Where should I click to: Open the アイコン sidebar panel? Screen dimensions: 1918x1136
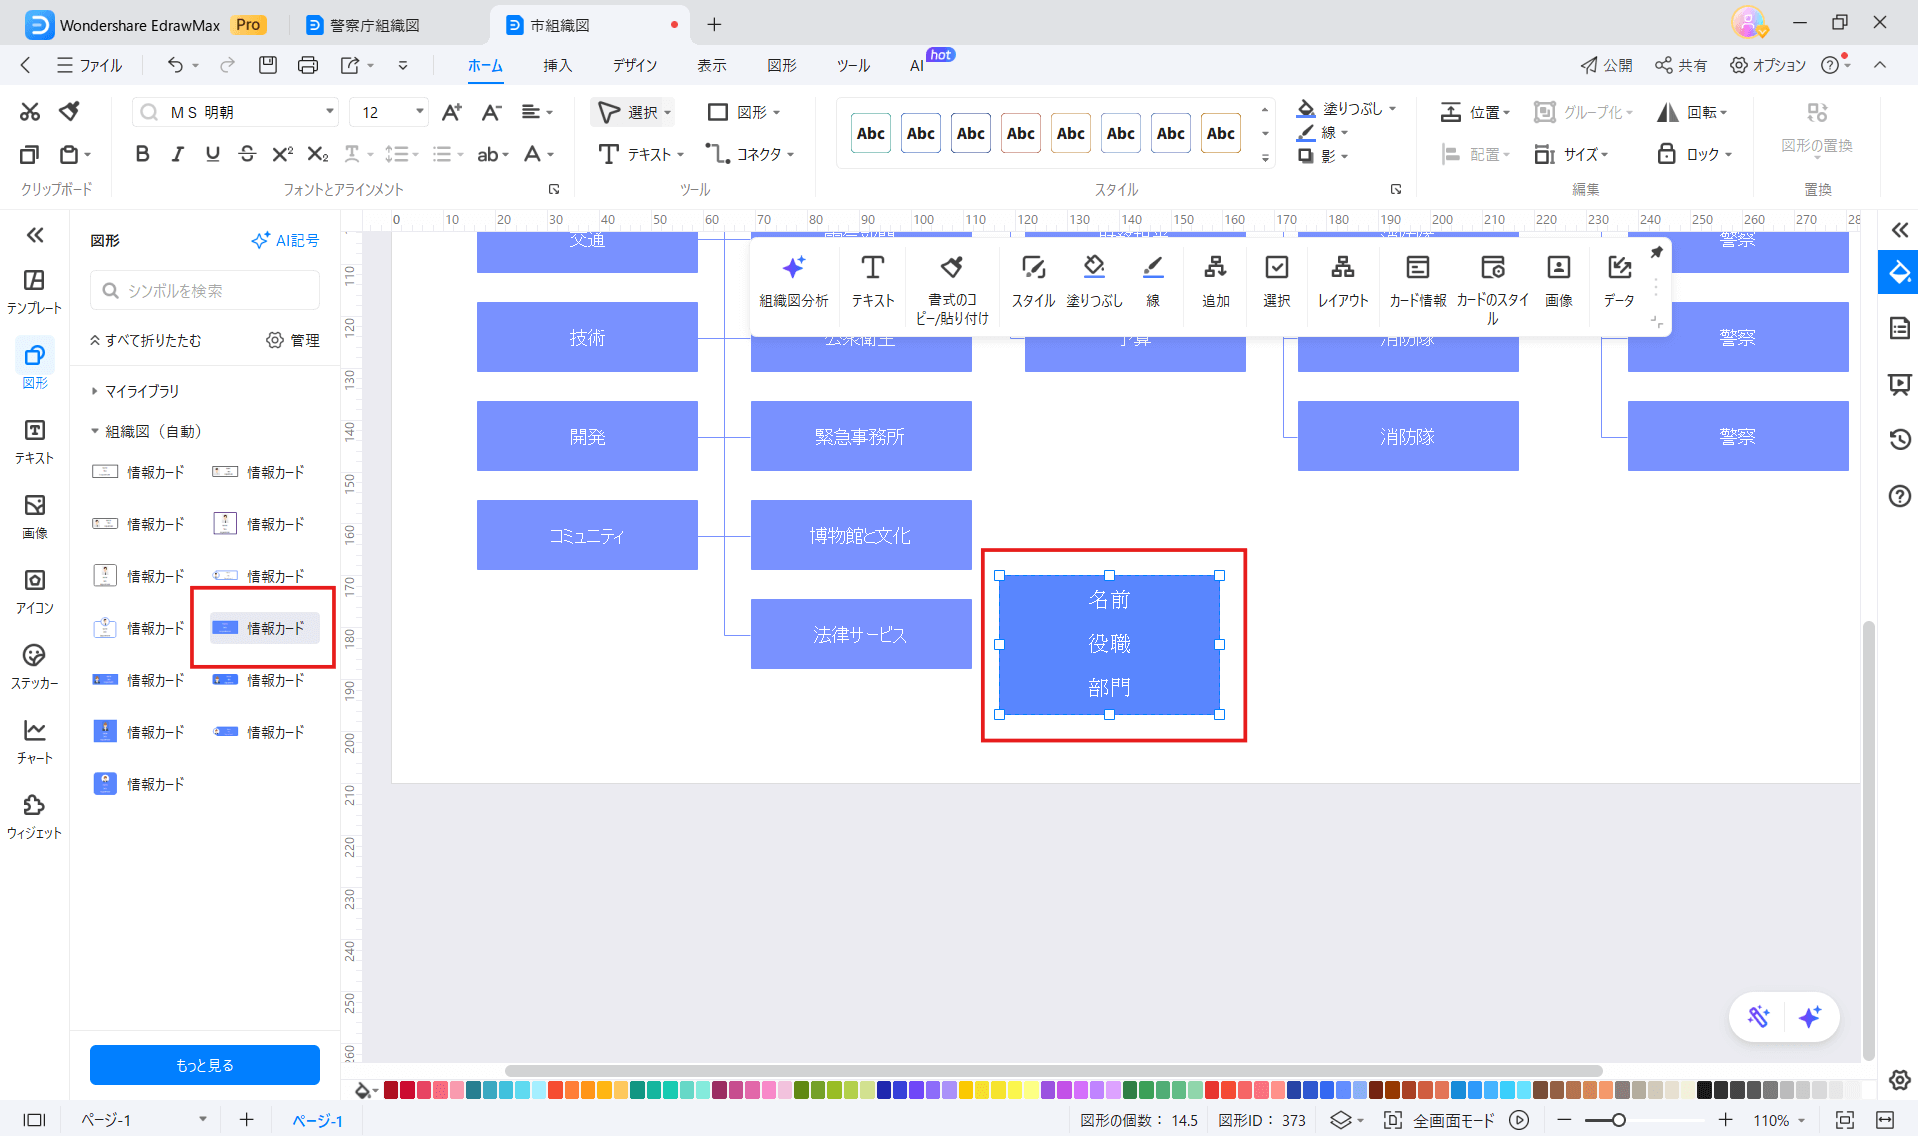pyautogui.click(x=34, y=591)
